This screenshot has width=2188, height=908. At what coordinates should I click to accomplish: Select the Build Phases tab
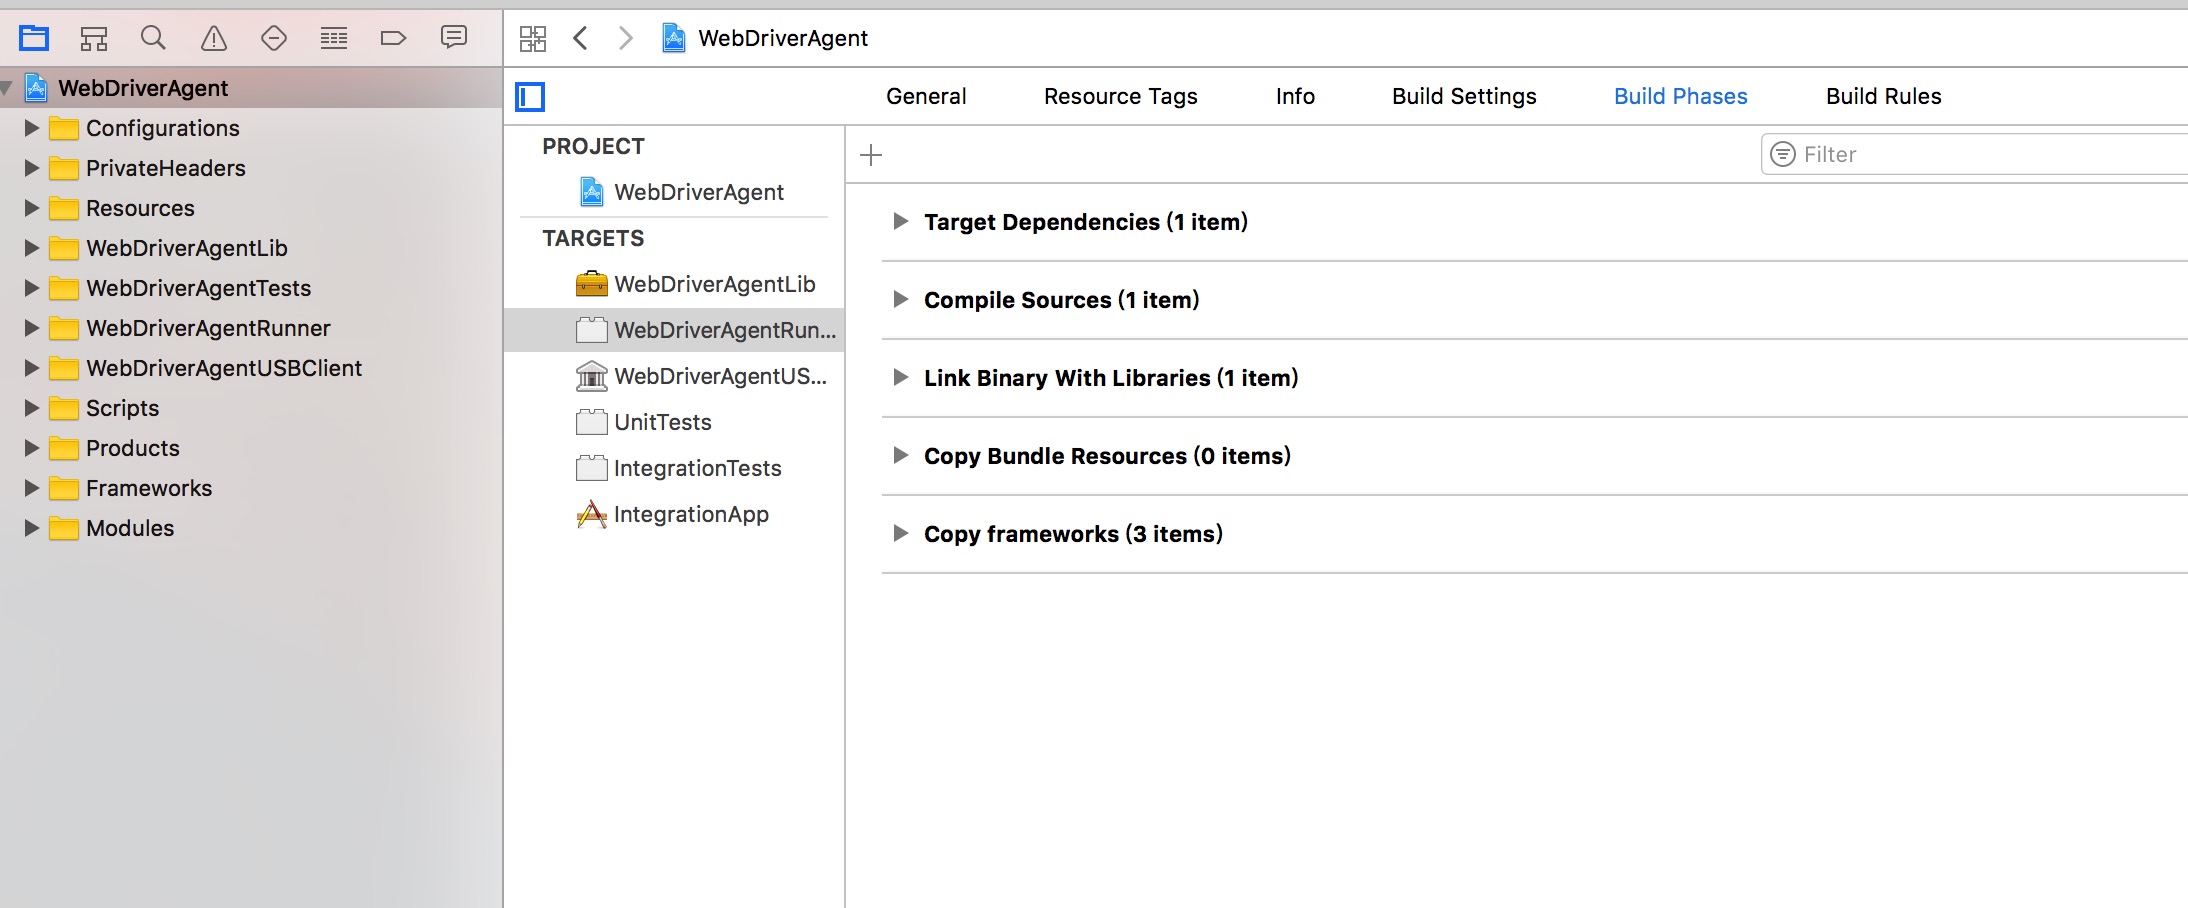[x=1680, y=96]
